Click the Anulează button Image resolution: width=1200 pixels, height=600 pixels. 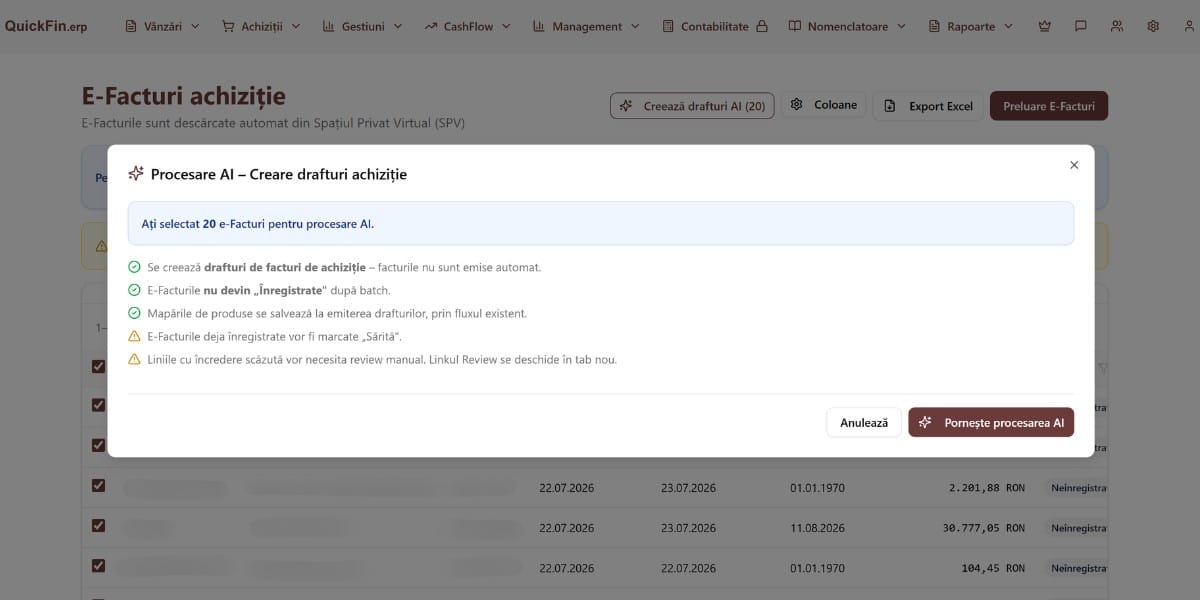pyautogui.click(x=864, y=422)
